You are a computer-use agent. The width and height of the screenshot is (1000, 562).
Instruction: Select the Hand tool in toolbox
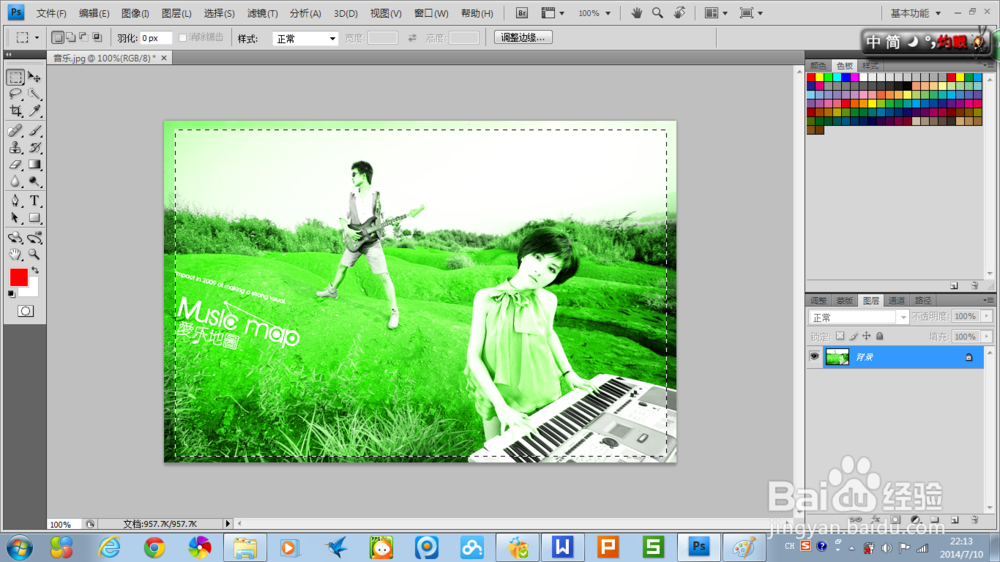(15, 255)
